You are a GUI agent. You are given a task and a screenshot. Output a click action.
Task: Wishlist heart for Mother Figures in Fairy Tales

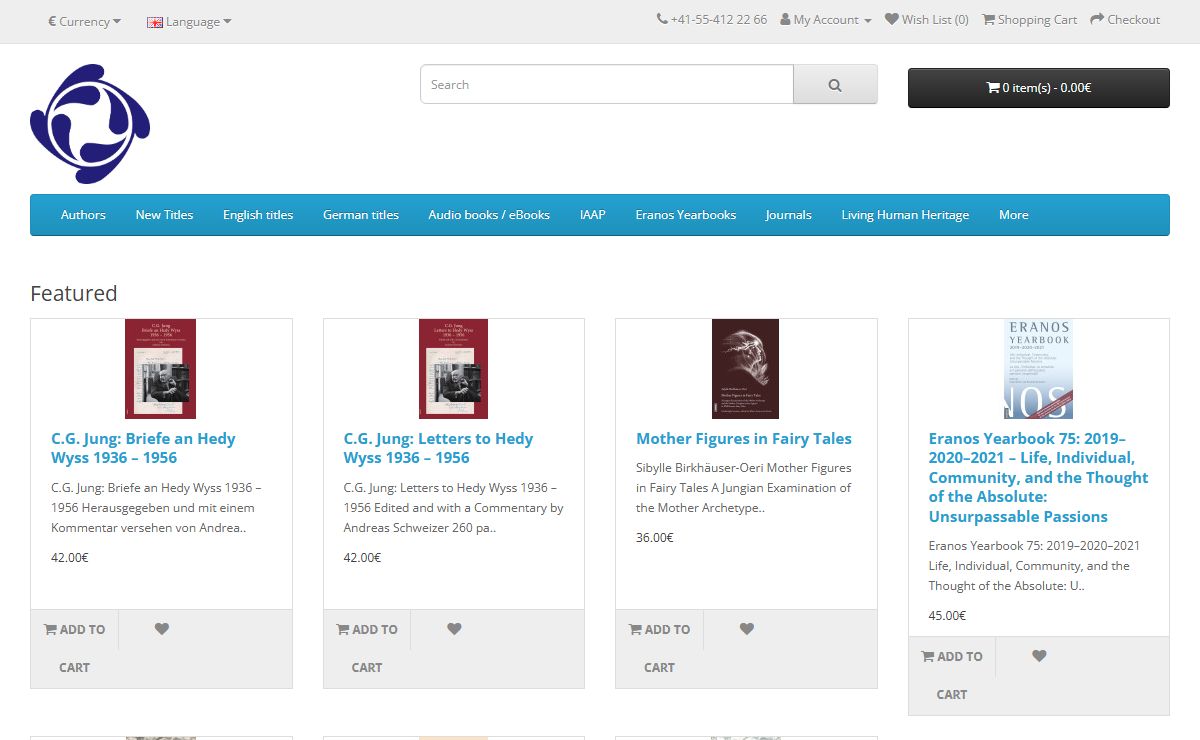[x=747, y=629]
